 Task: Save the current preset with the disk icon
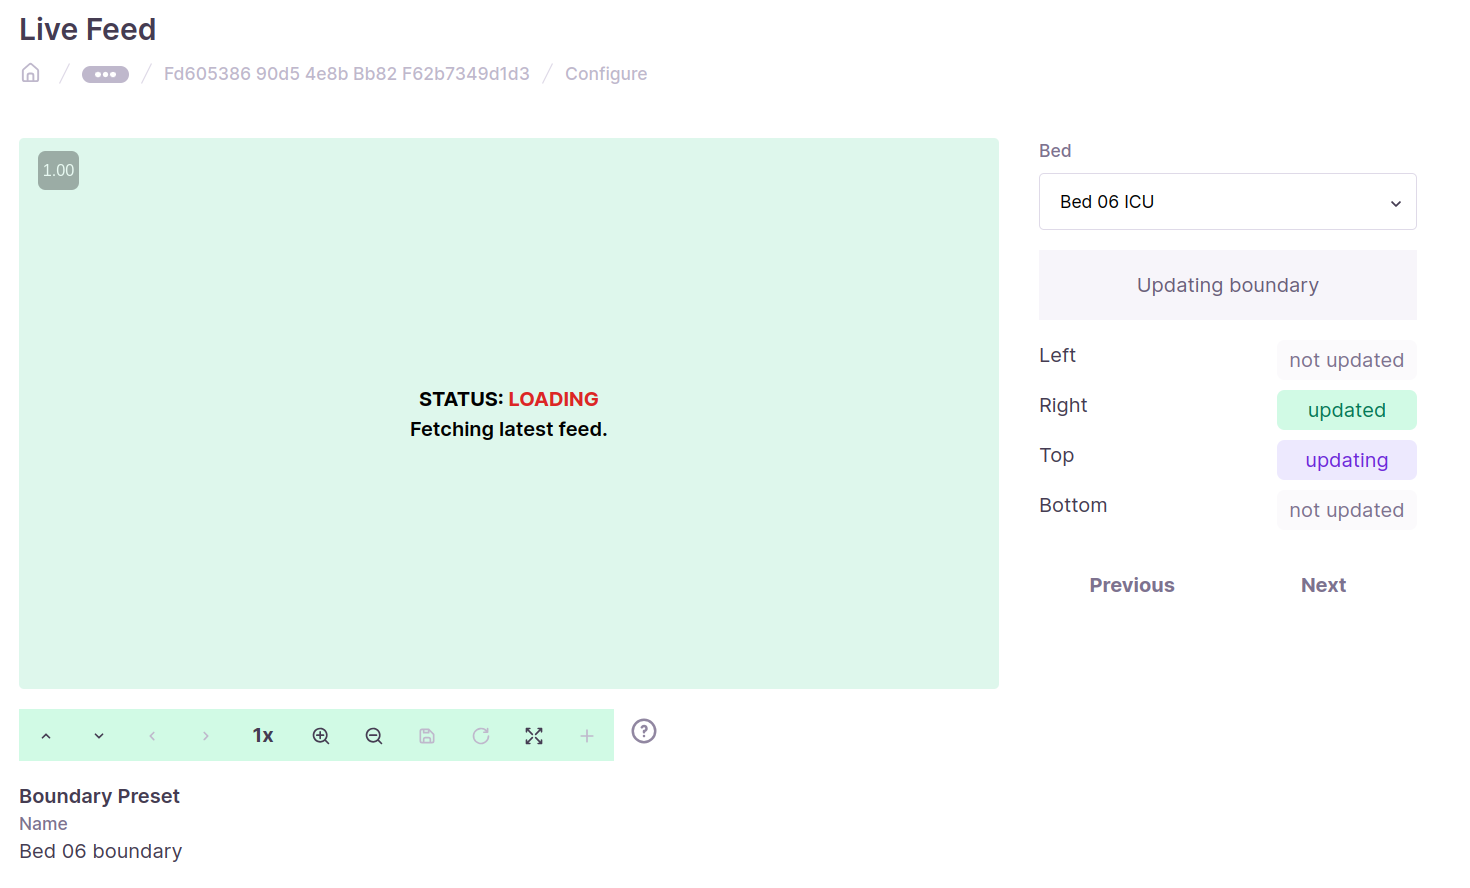coord(427,736)
